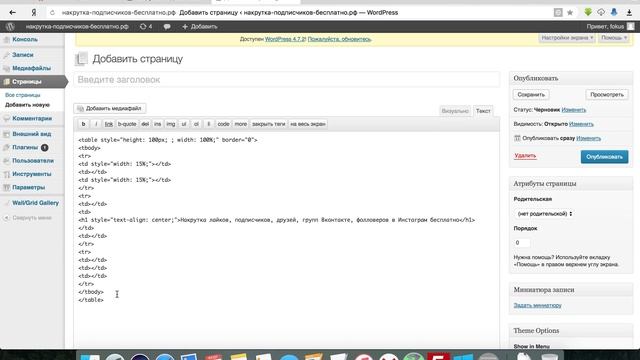This screenshot has width=640, height=360.
Task: Open Медиафайлы in the sidebar
Action: click(x=32, y=68)
